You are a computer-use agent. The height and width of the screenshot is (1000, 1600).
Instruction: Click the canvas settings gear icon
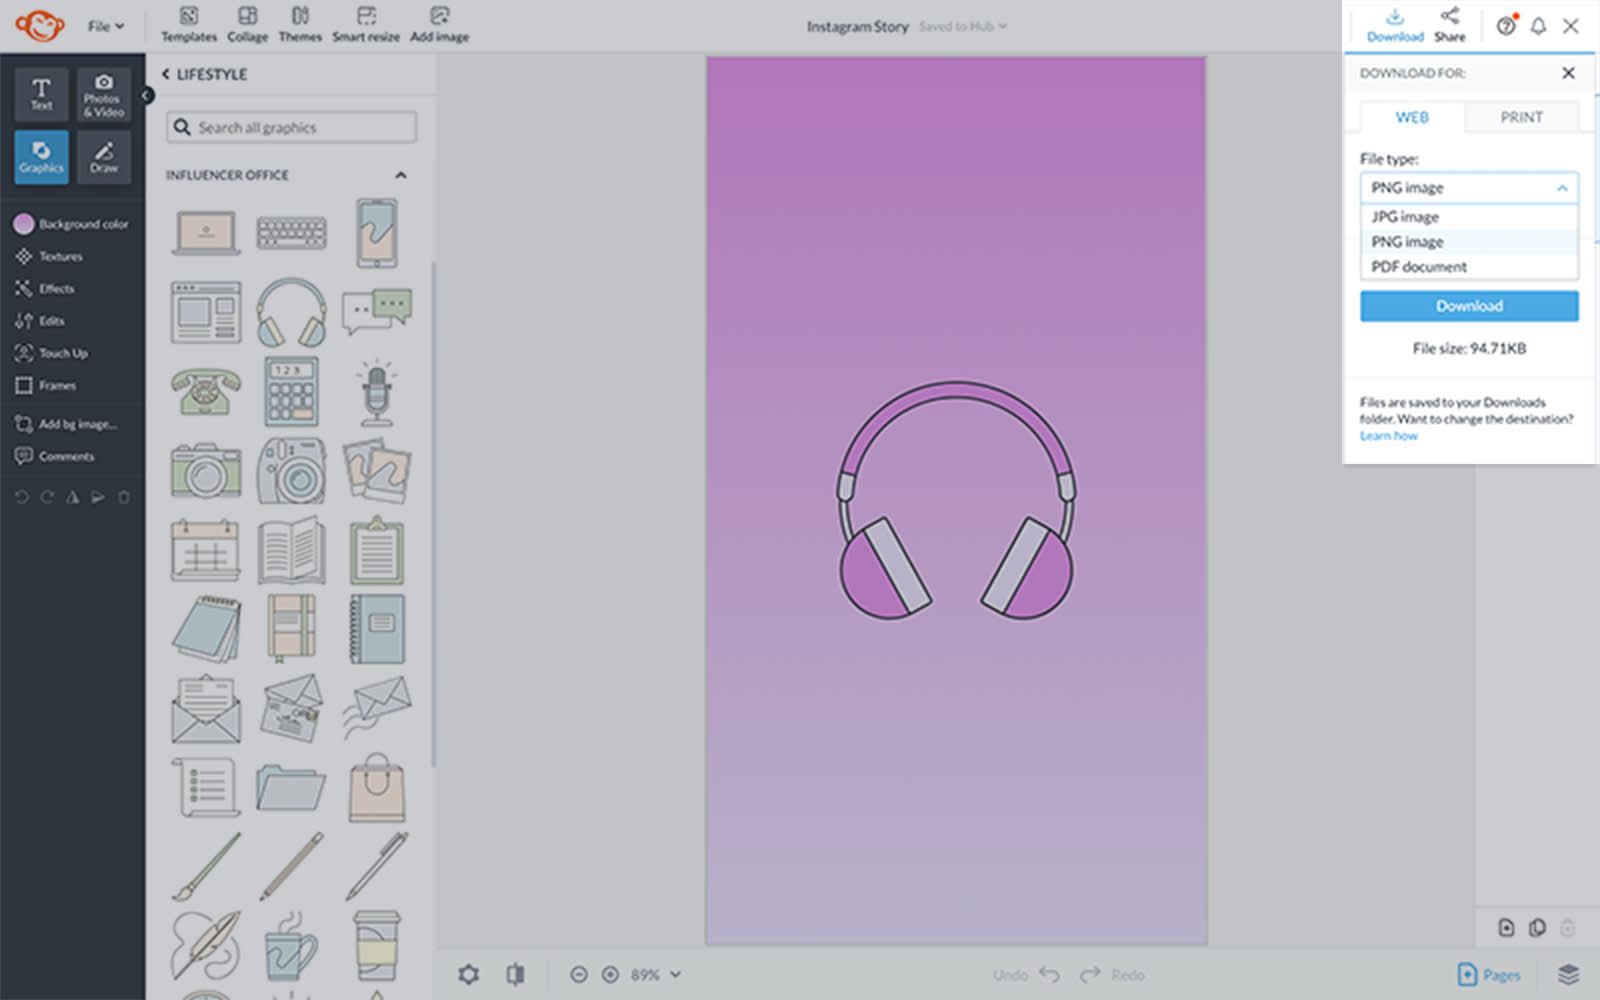pos(468,974)
